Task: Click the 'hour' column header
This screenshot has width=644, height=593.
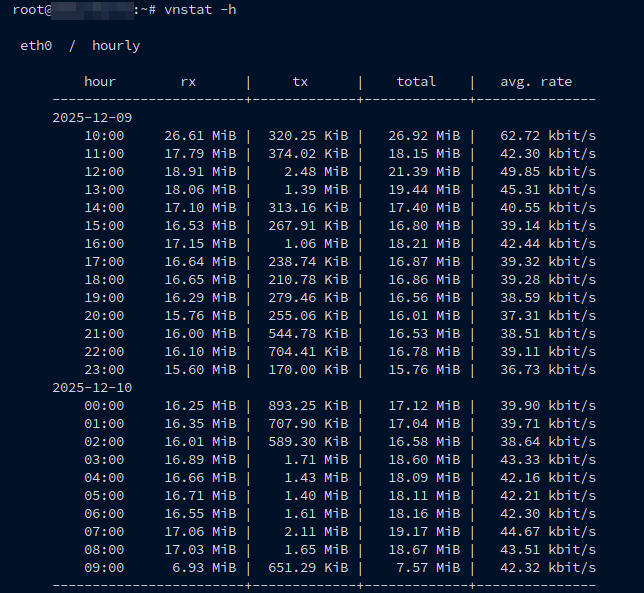Action: pyautogui.click(x=100, y=82)
